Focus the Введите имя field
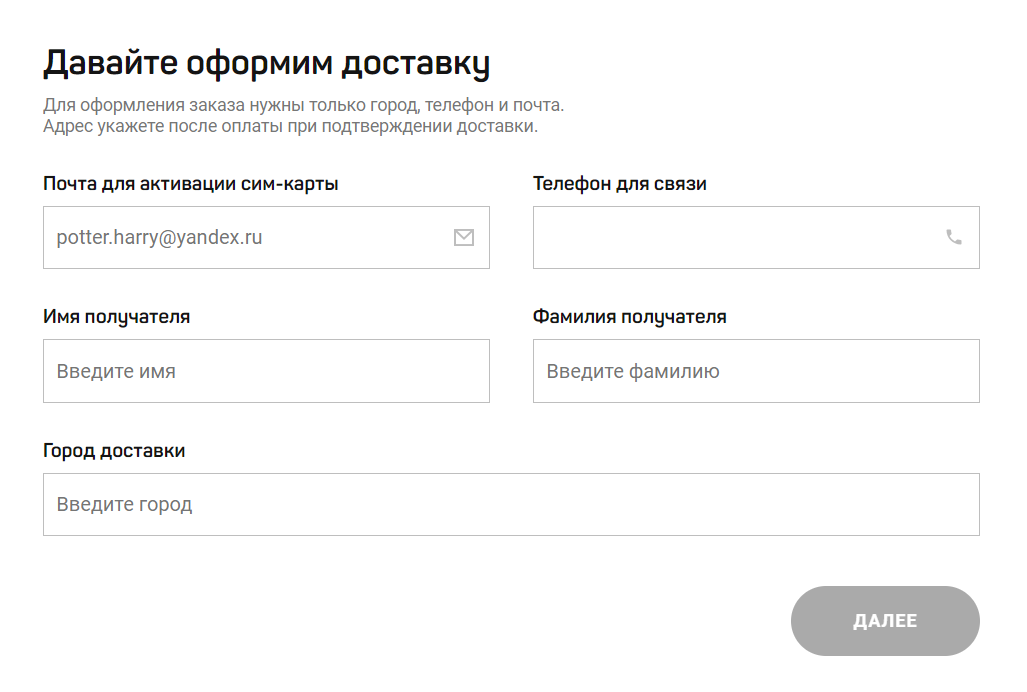1027x692 pixels. click(x=250, y=371)
